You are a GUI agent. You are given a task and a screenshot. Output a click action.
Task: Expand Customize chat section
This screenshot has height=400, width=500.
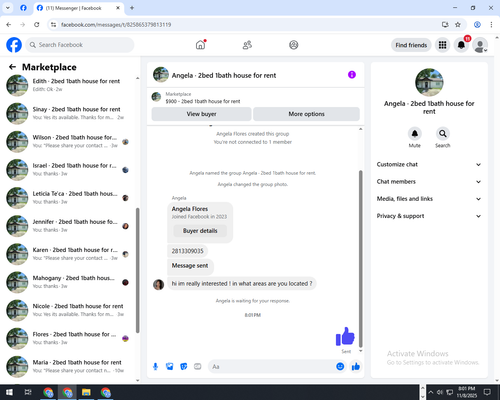point(429,164)
